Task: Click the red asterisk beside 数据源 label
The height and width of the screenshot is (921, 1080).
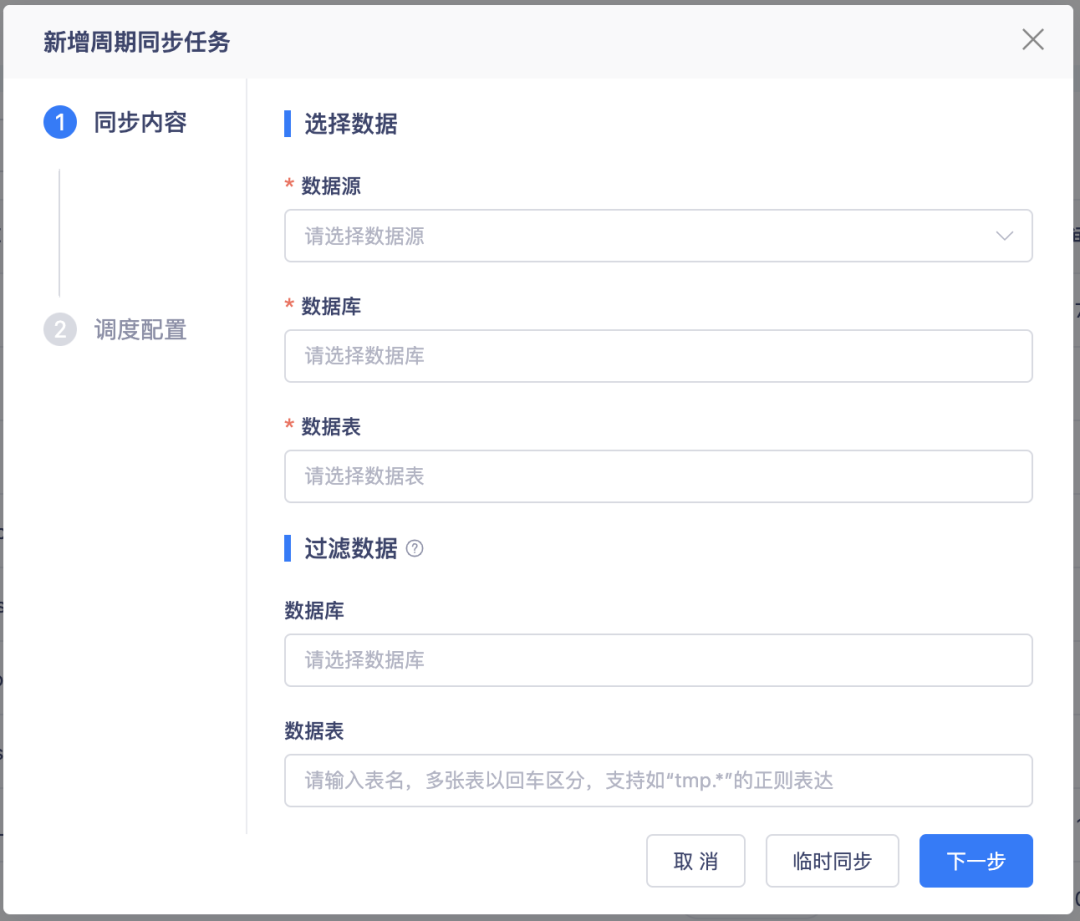Action: [290, 186]
